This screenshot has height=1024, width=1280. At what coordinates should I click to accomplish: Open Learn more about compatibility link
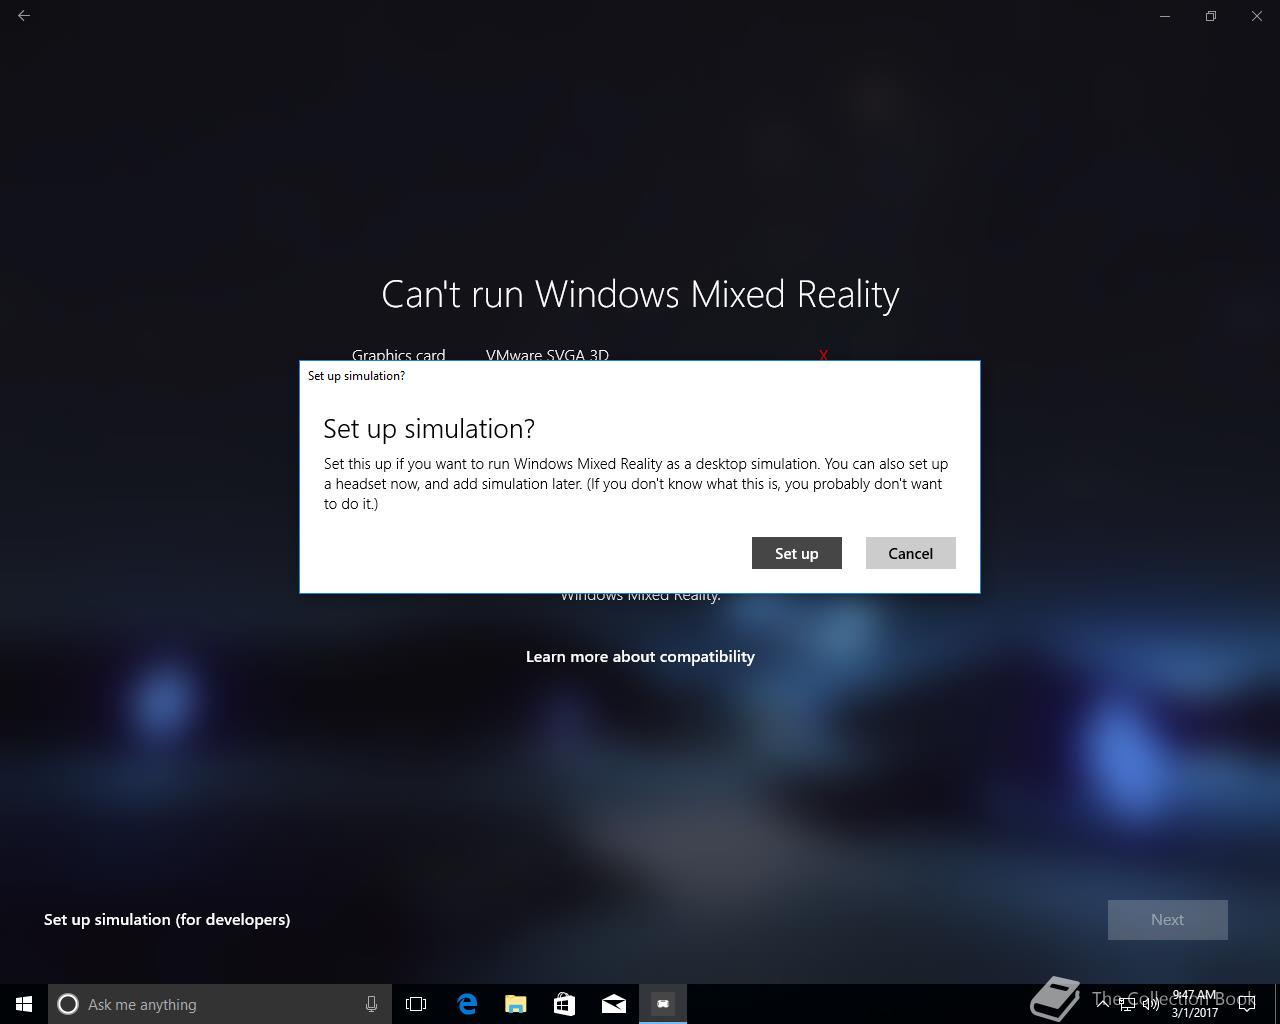point(640,656)
